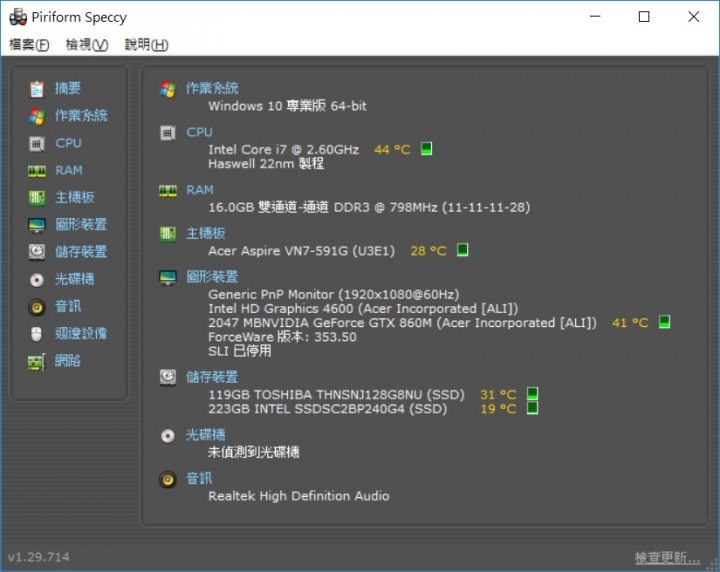The image size is (720, 572).
Task: Select CPU in the sidebar
Action: coord(68,143)
